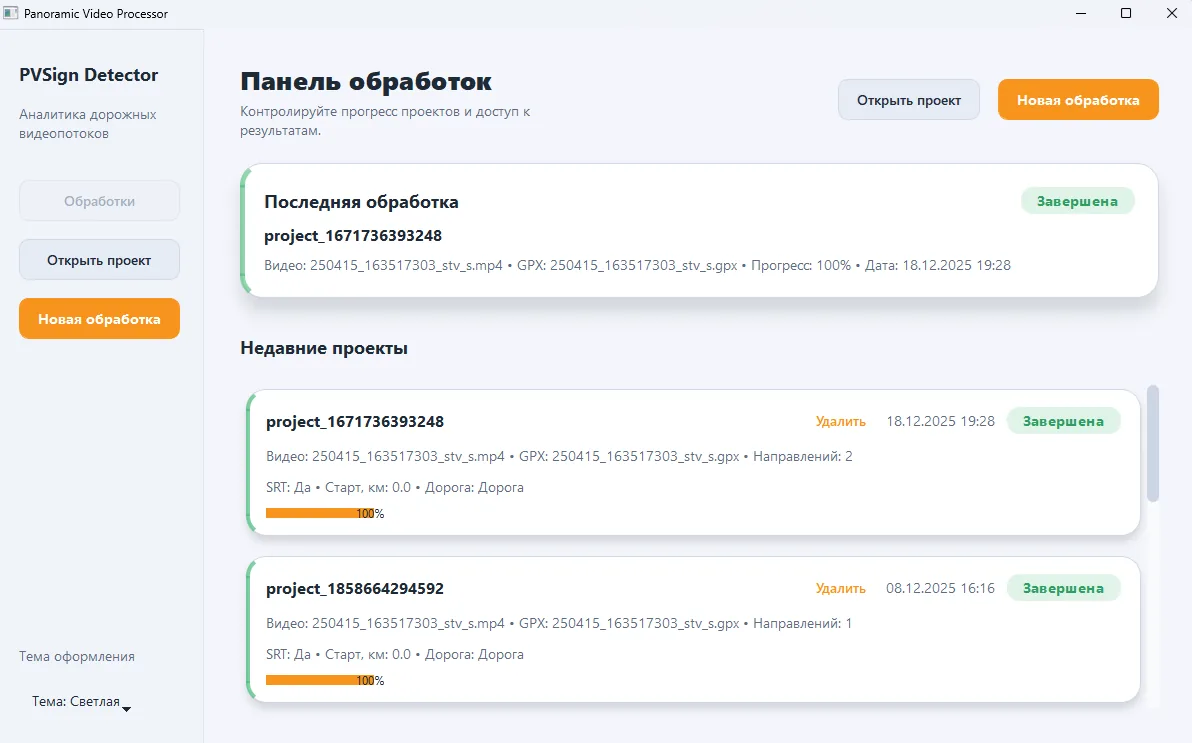Click the PVSign Detector sidebar logo text
The width and height of the screenshot is (1192, 743).
tap(89, 75)
